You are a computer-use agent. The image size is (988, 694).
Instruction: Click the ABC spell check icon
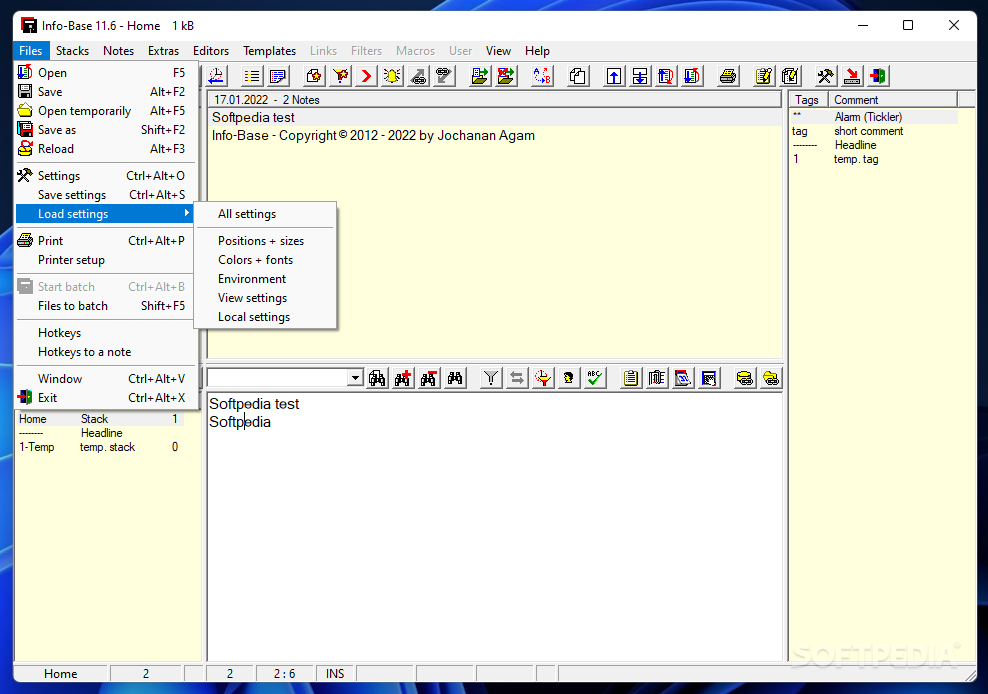pyautogui.click(x=594, y=378)
